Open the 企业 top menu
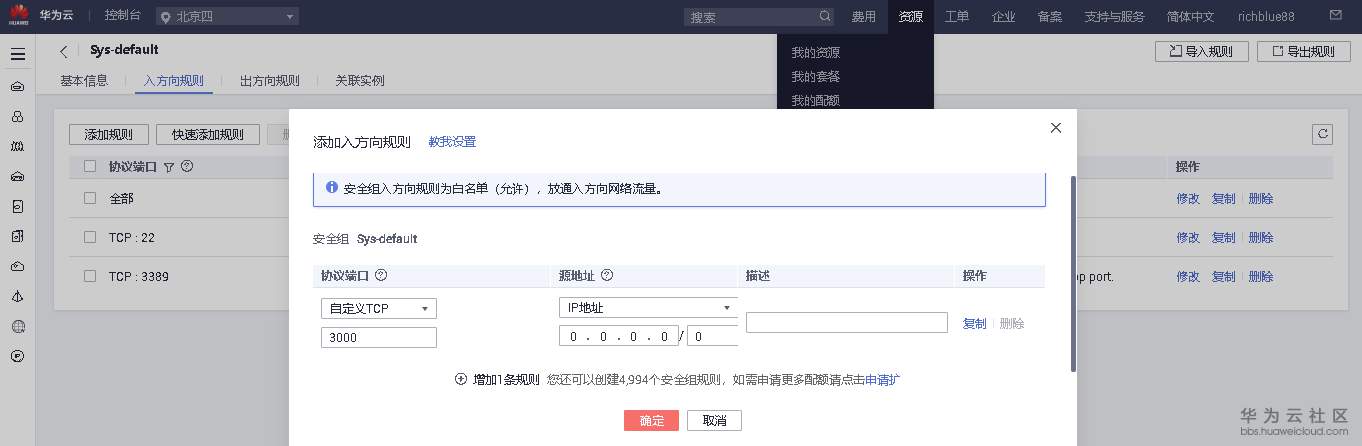The image size is (1362, 446). point(1003,17)
